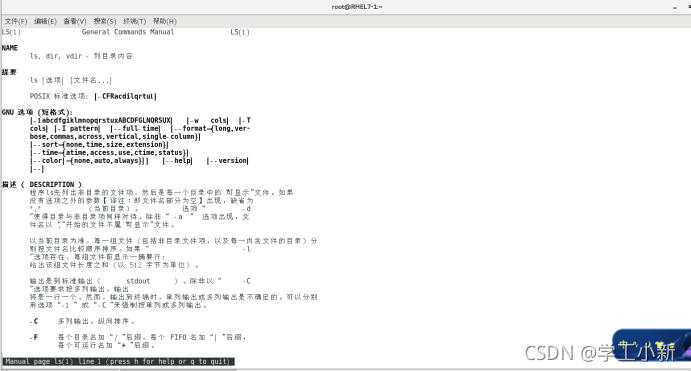The width and height of the screenshot is (691, 371).
Task: Click the --help option text
Action: coord(178,161)
